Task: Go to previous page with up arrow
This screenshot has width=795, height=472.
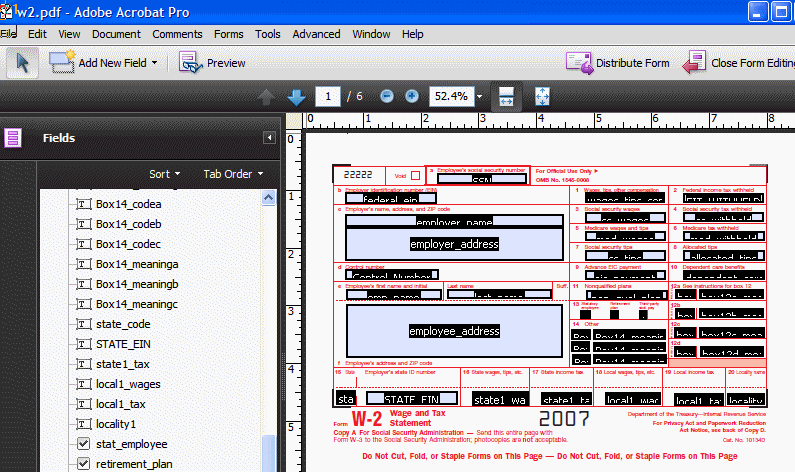Action: click(x=266, y=96)
